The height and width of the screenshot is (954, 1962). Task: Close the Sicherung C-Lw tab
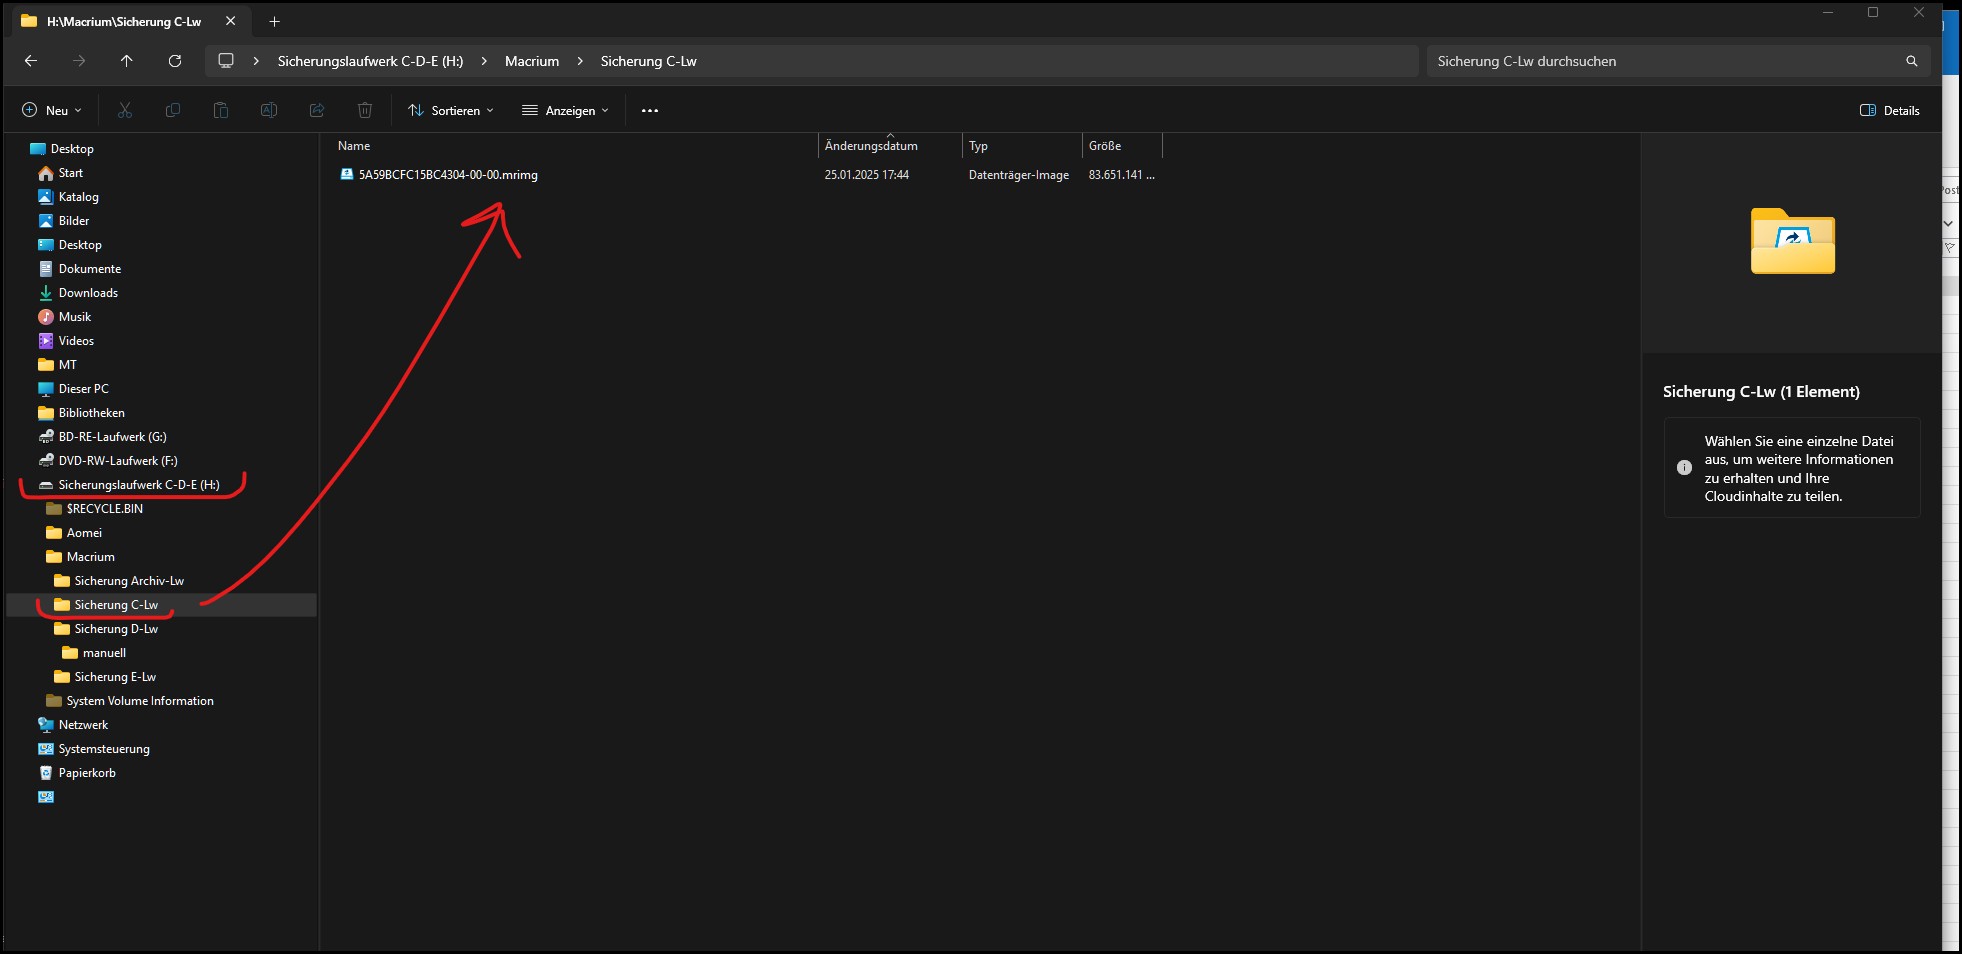(x=231, y=21)
